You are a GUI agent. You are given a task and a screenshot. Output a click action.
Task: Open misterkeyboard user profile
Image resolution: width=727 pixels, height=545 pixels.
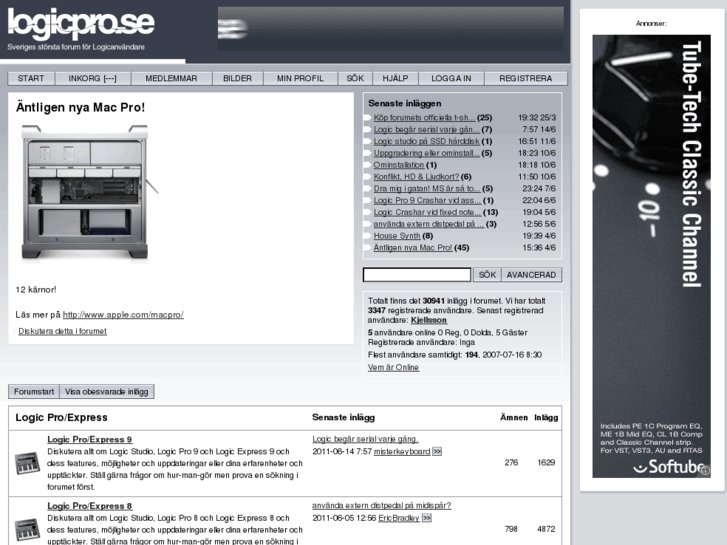click(x=402, y=451)
